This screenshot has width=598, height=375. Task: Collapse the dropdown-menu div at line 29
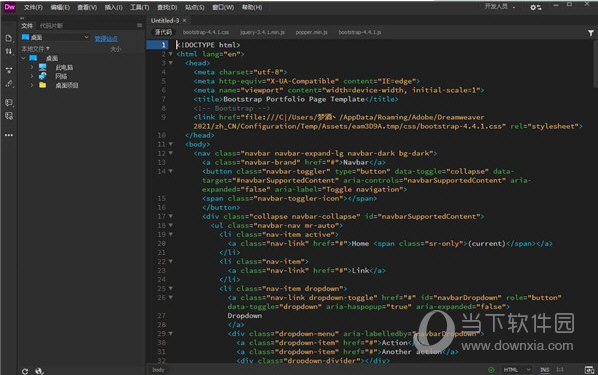170,334
